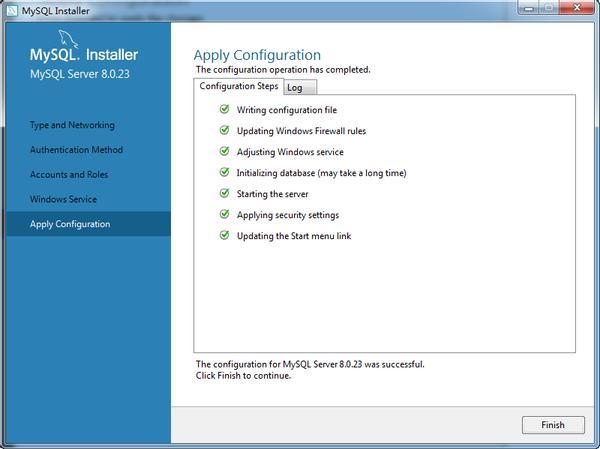600x449 pixels.
Task: Click the MySQL dolphin logo
Action: (68, 39)
